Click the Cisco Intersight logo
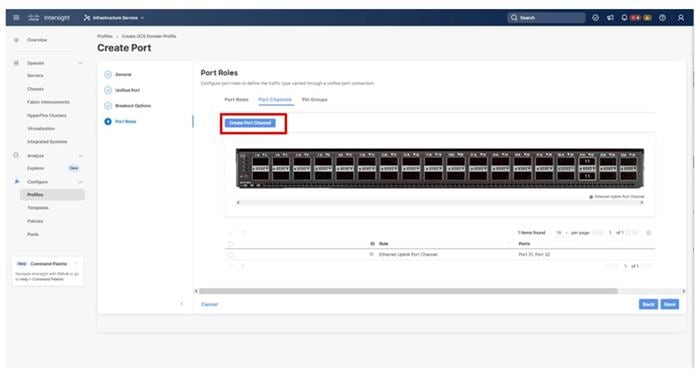 click(49, 17)
